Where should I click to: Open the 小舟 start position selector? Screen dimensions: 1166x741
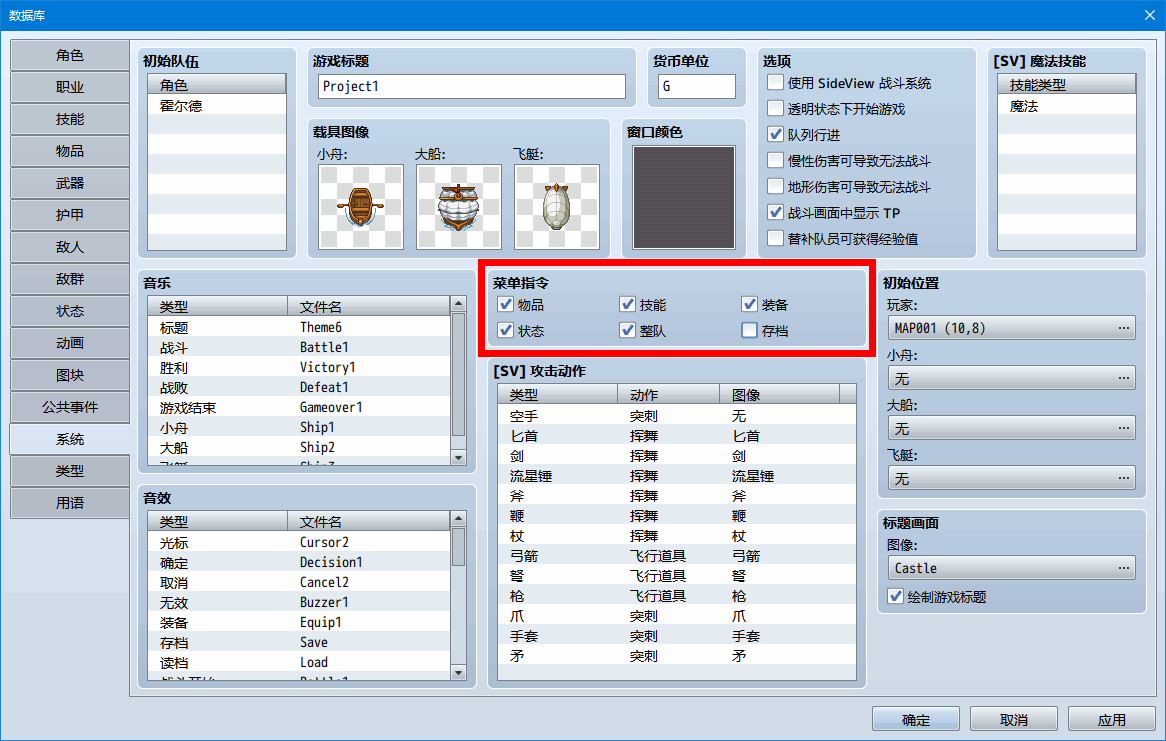point(1011,378)
